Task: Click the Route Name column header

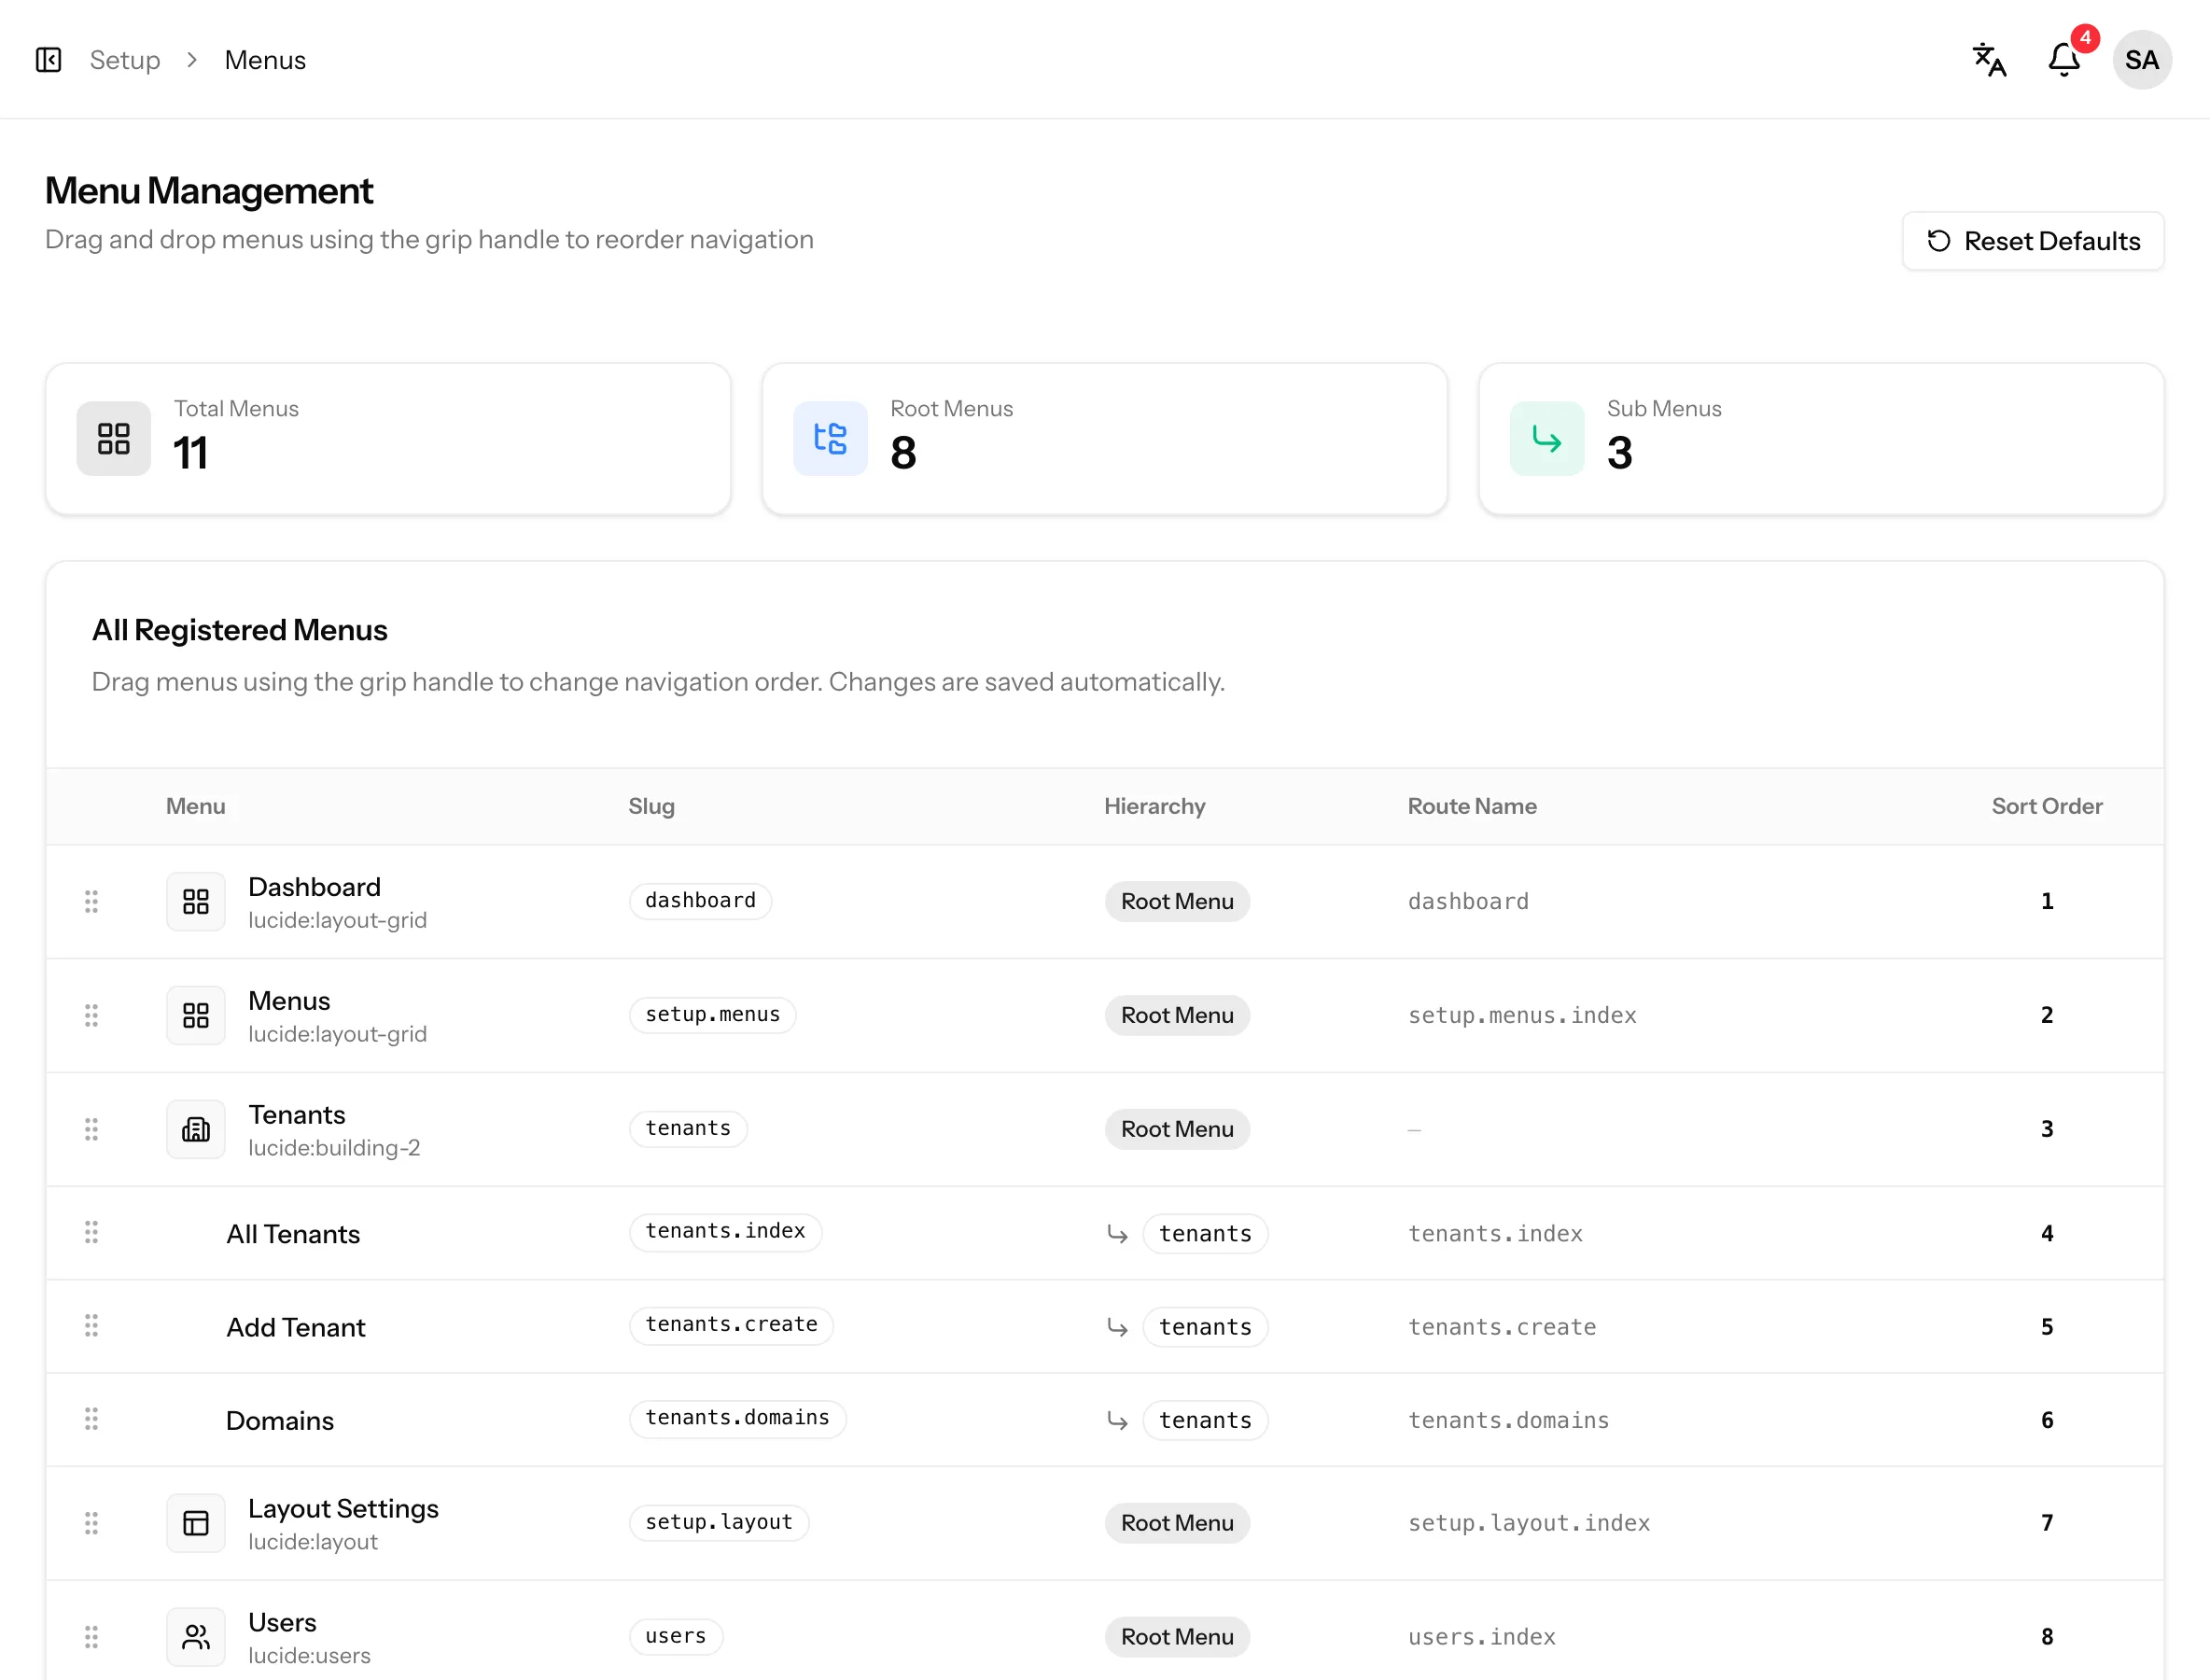Action: click(1472, 806)
